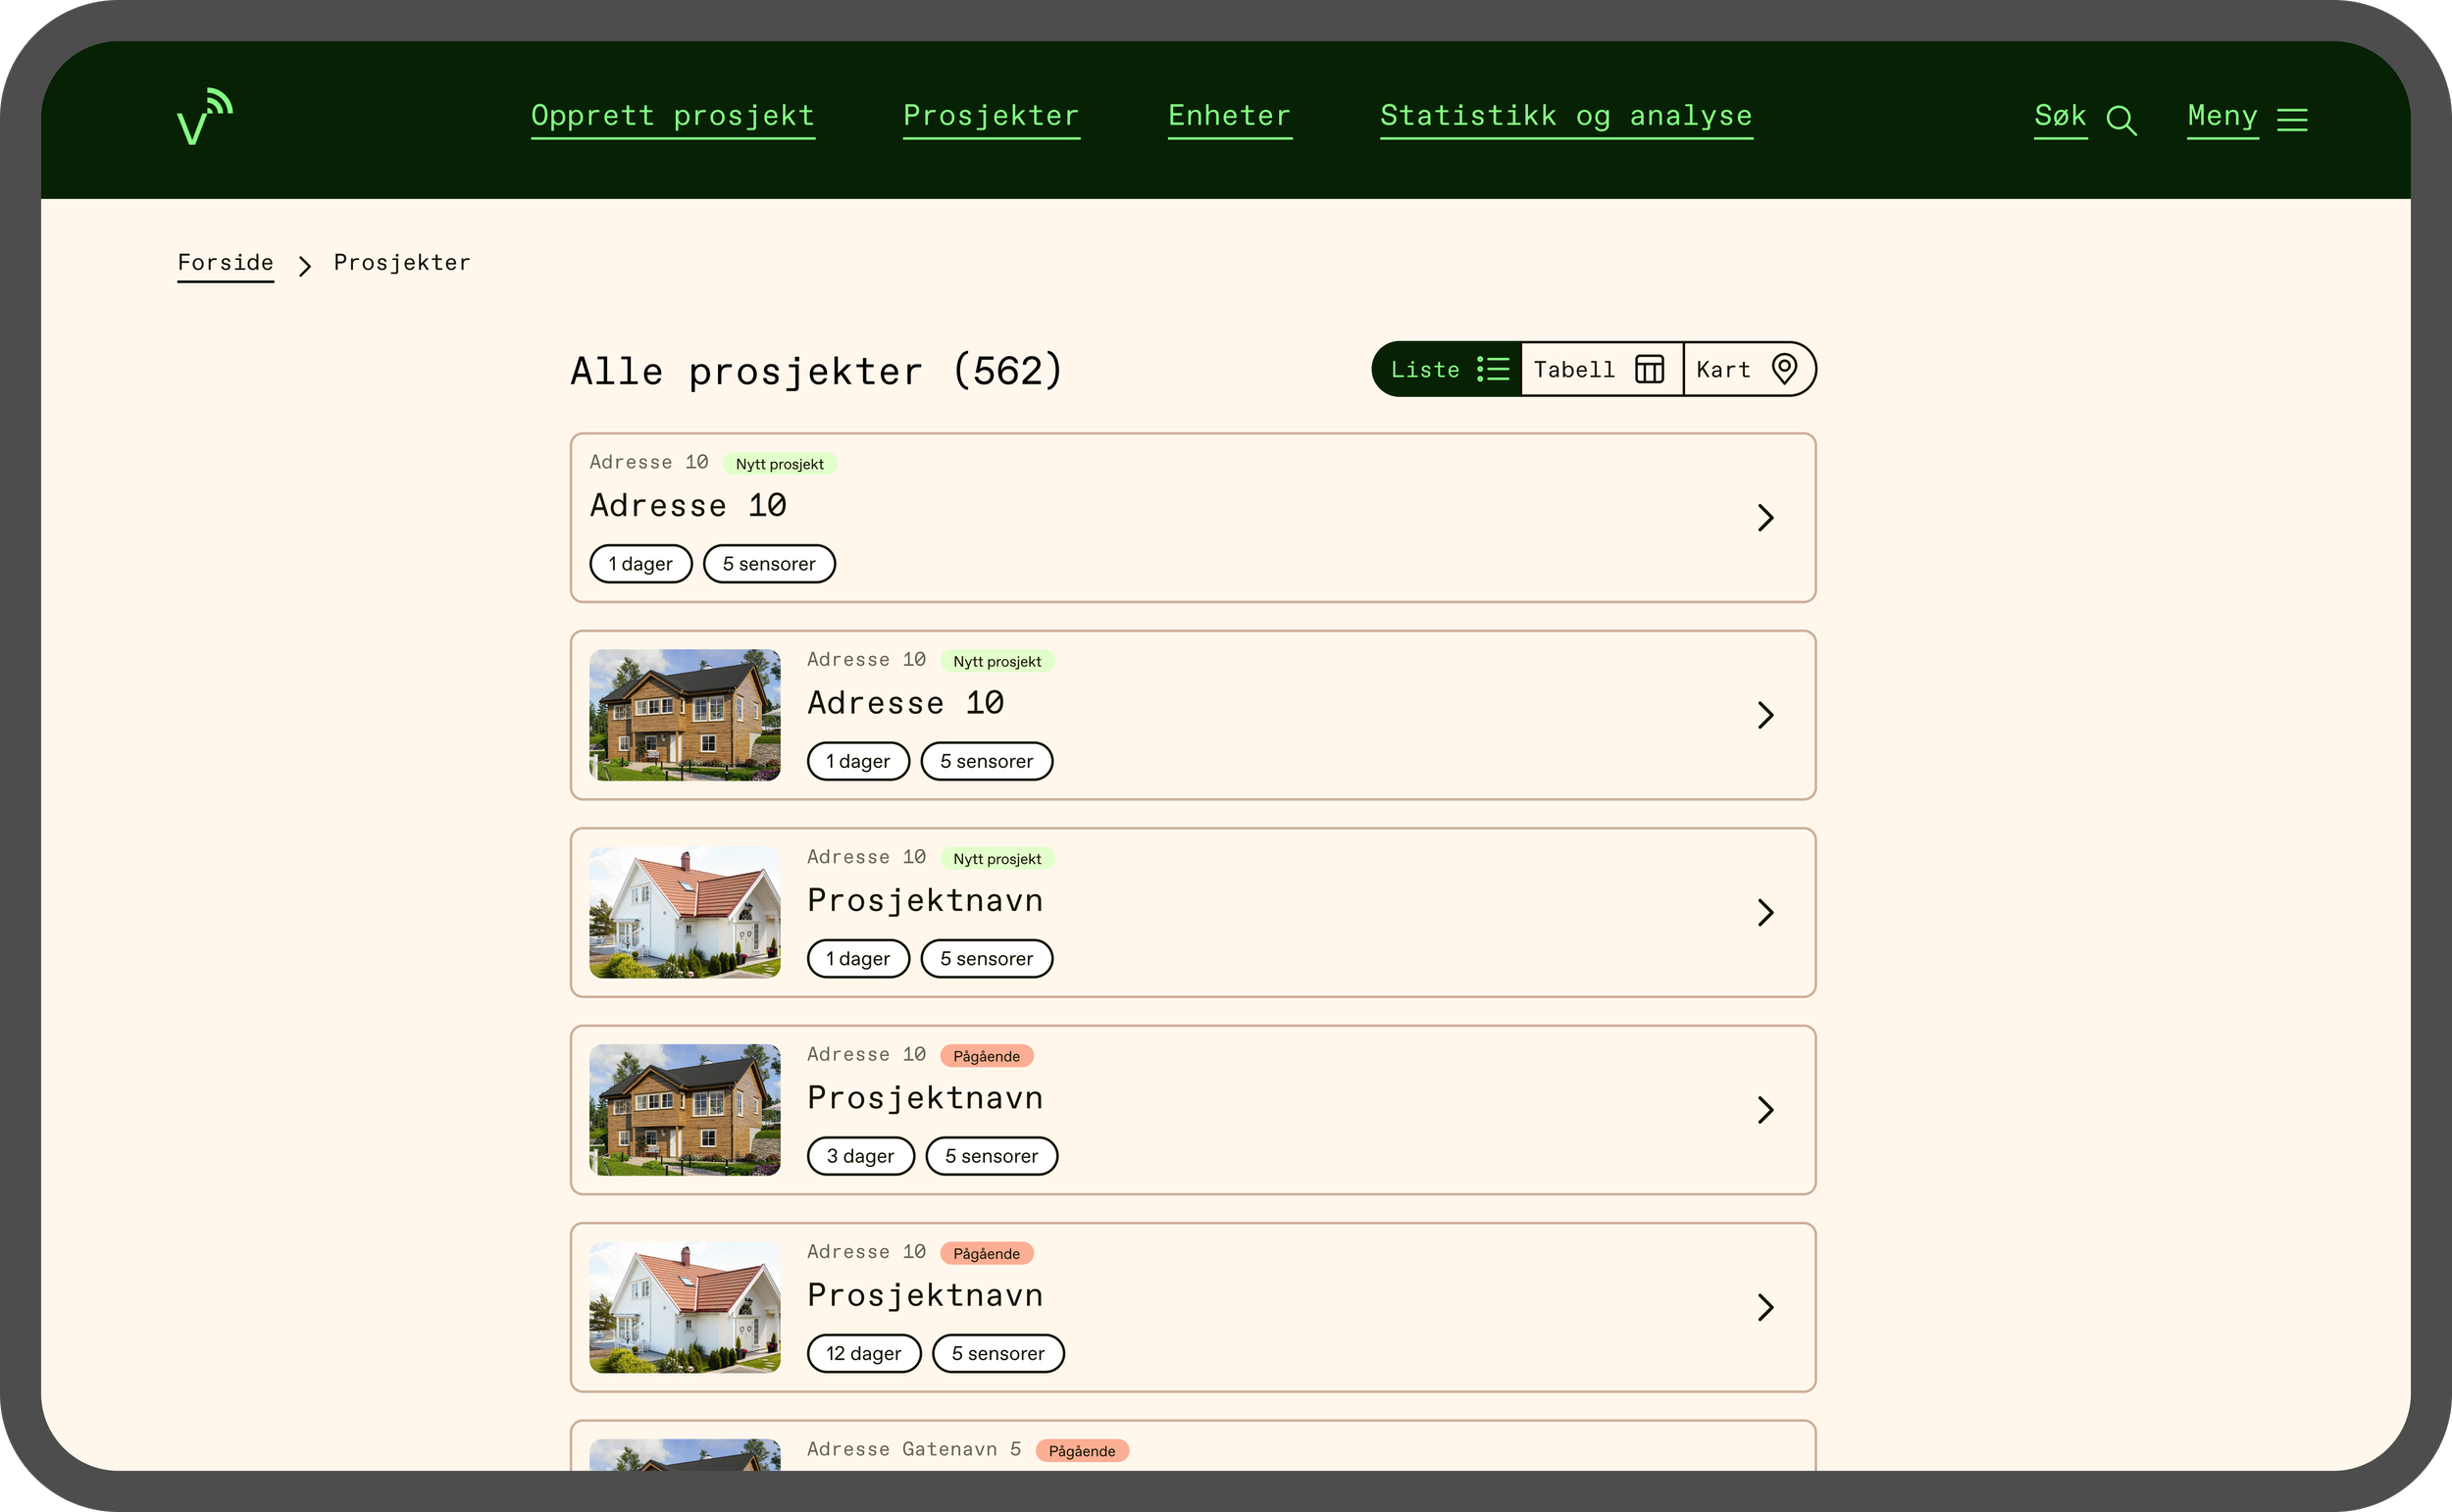
Task: Open chevron of Prosjektnavn card with 3 dager
Action: pos(1766,1110)
